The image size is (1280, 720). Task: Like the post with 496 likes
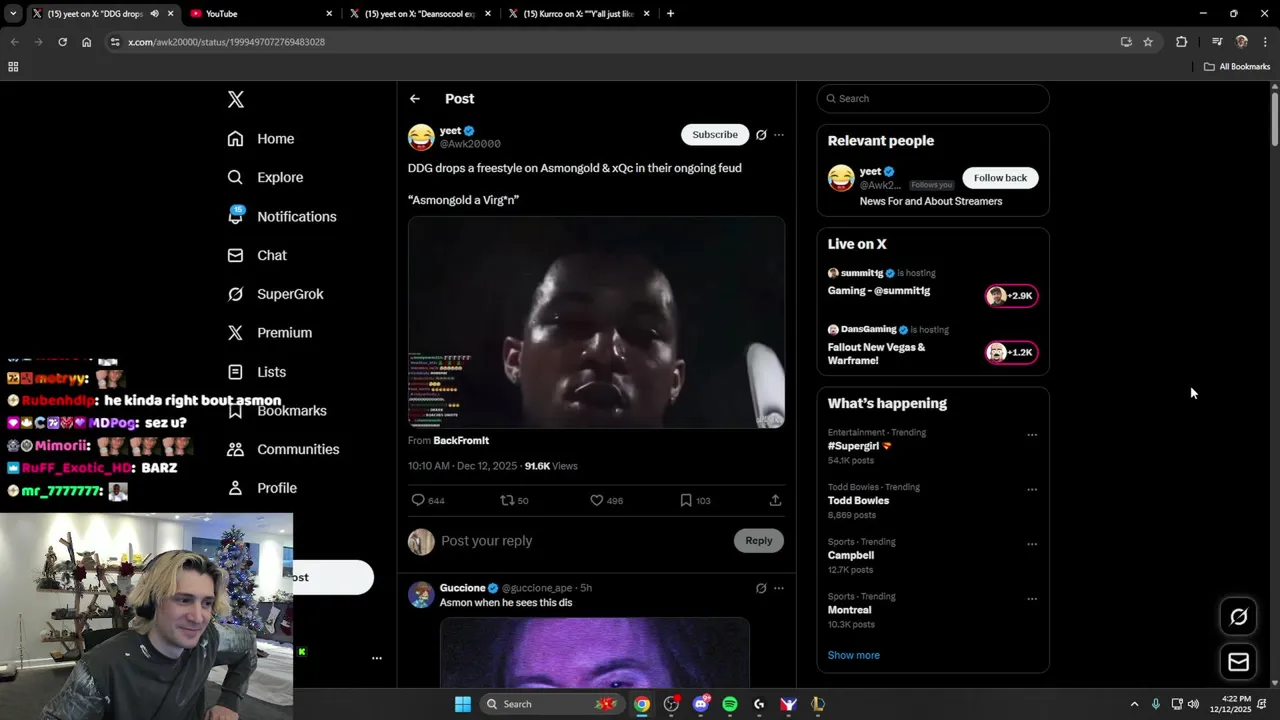click(606, 500)
